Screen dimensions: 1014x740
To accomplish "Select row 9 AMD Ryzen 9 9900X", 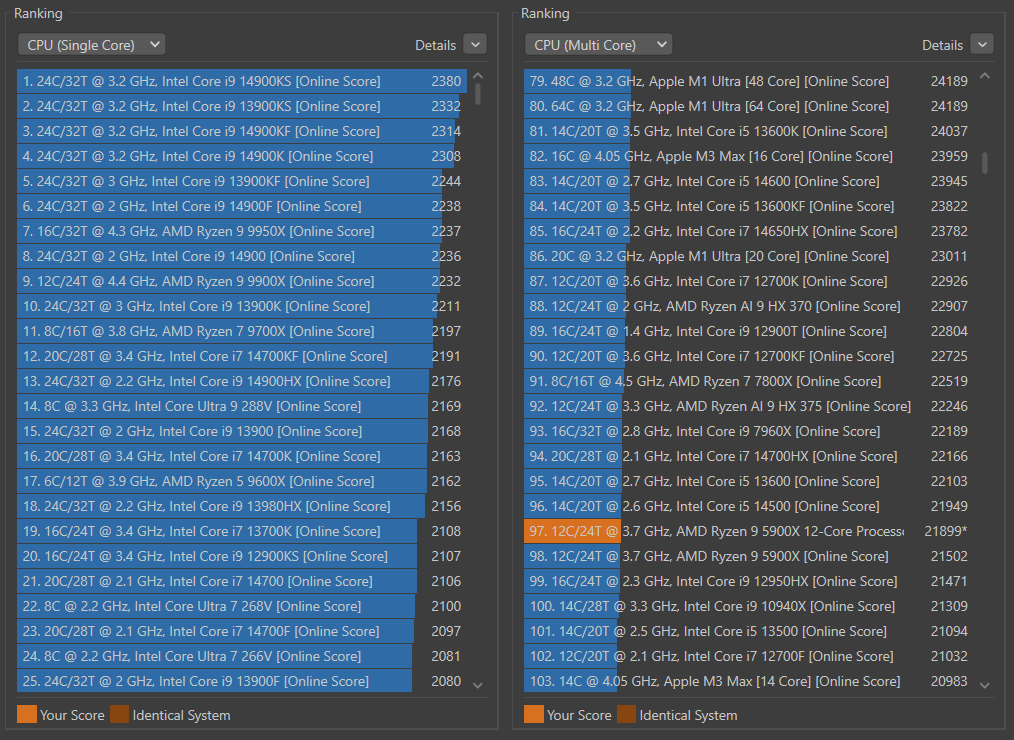I will coord(242,281).
